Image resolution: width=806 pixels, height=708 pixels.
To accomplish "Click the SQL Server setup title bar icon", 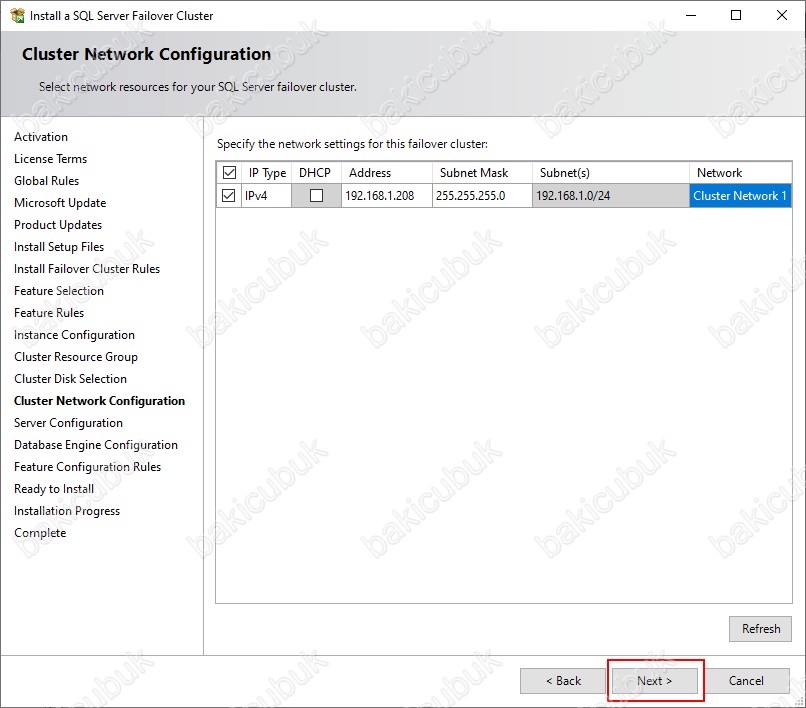I will (17, 15).
